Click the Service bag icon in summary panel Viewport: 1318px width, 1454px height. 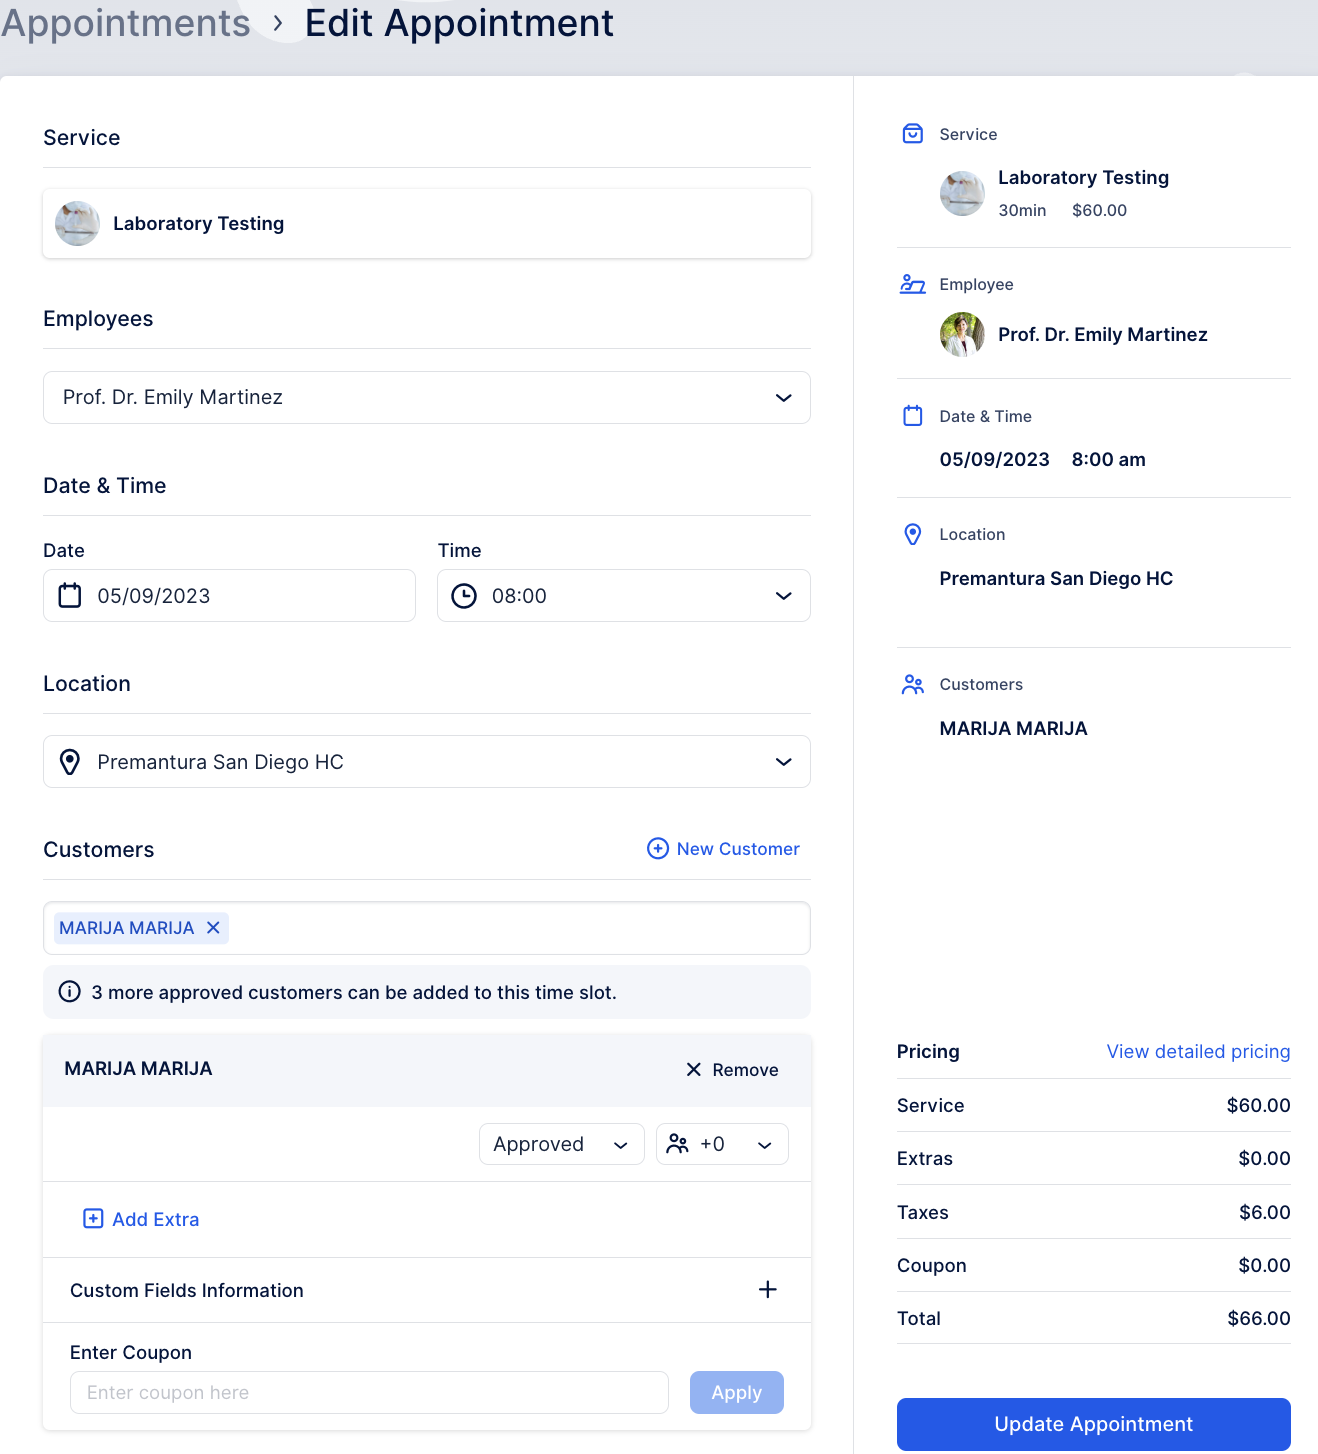pos(912,133)
